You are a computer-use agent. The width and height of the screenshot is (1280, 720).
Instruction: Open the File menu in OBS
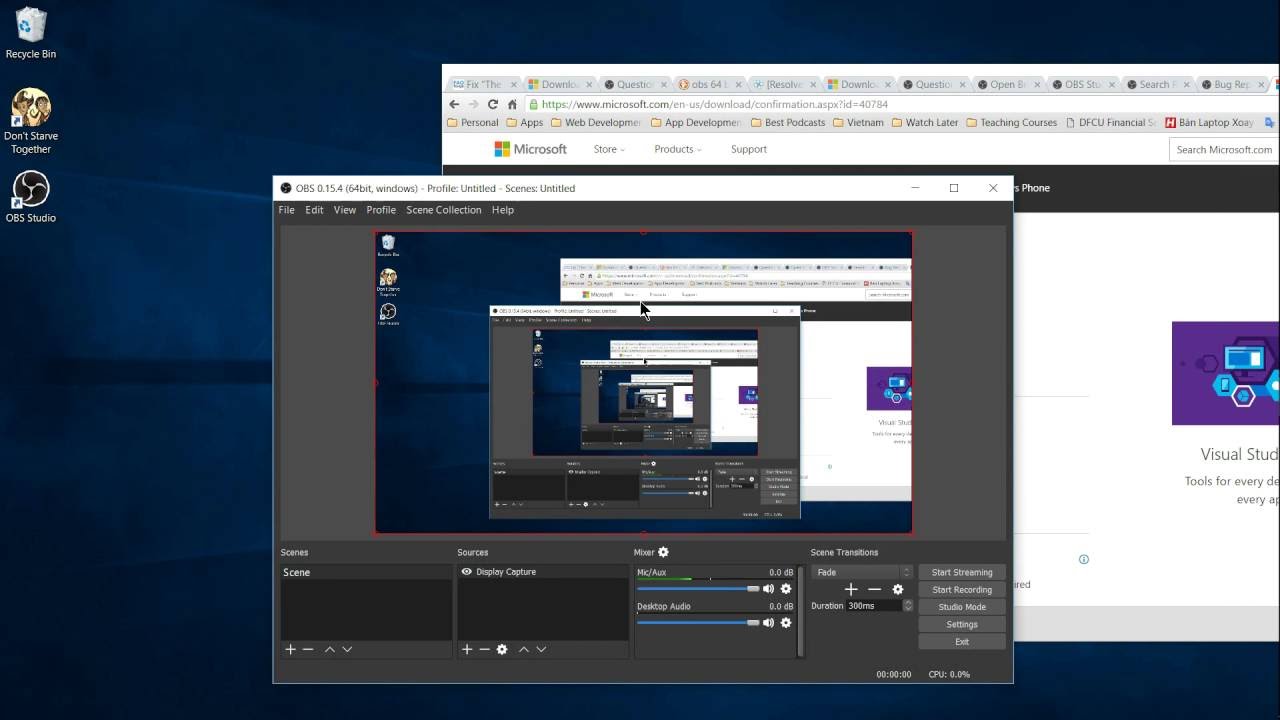click(286, 210)
